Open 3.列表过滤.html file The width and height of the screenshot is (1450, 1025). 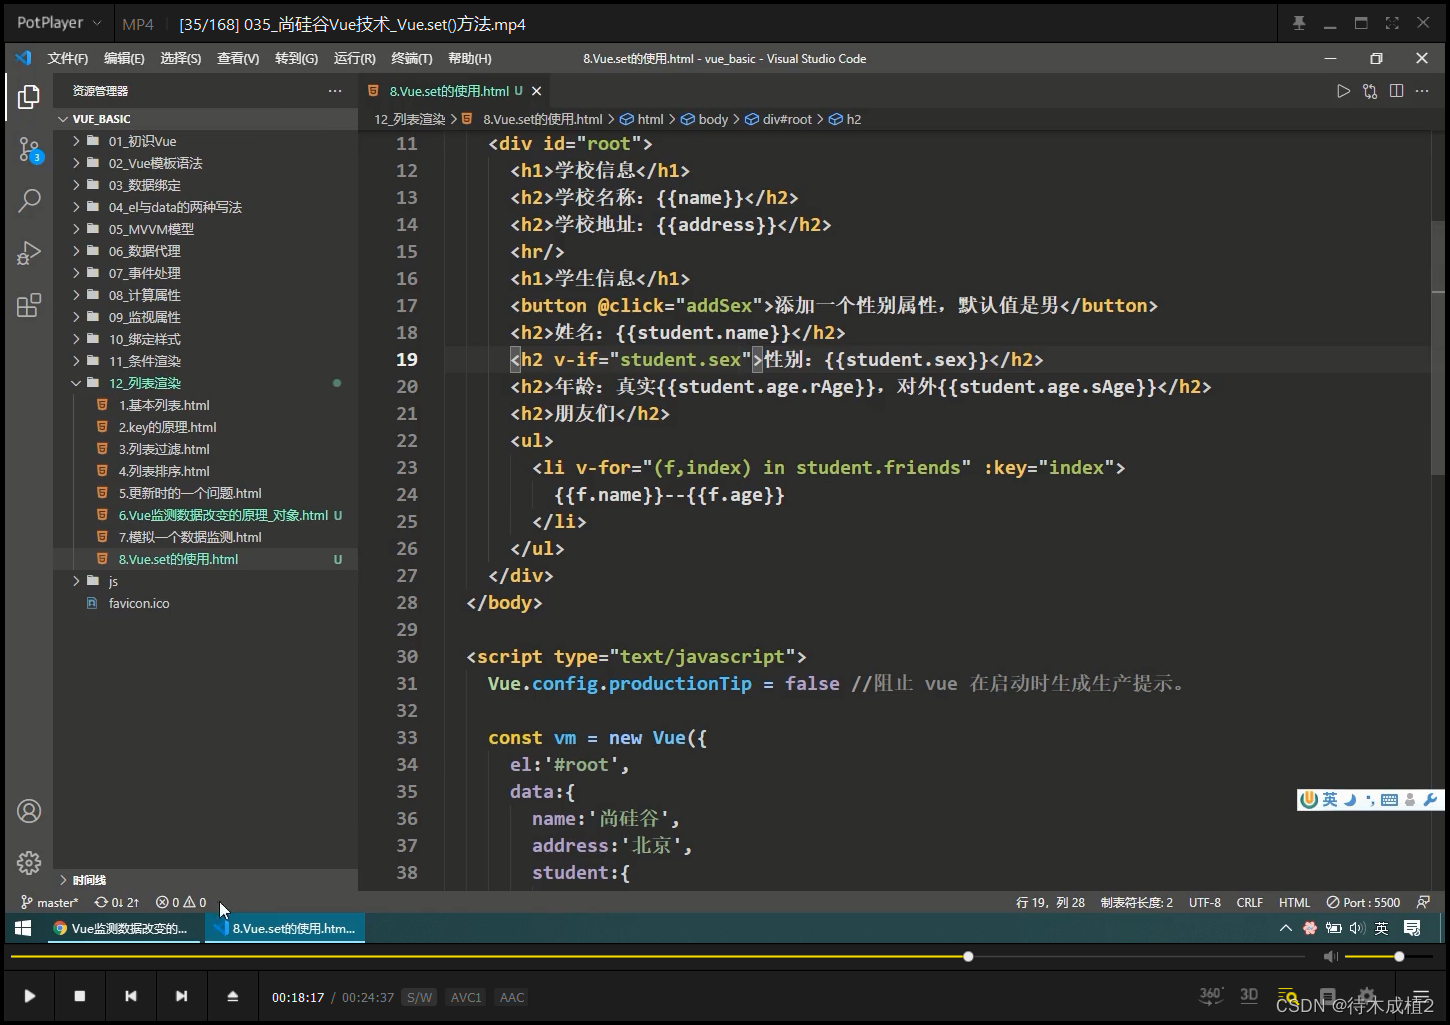164,449
